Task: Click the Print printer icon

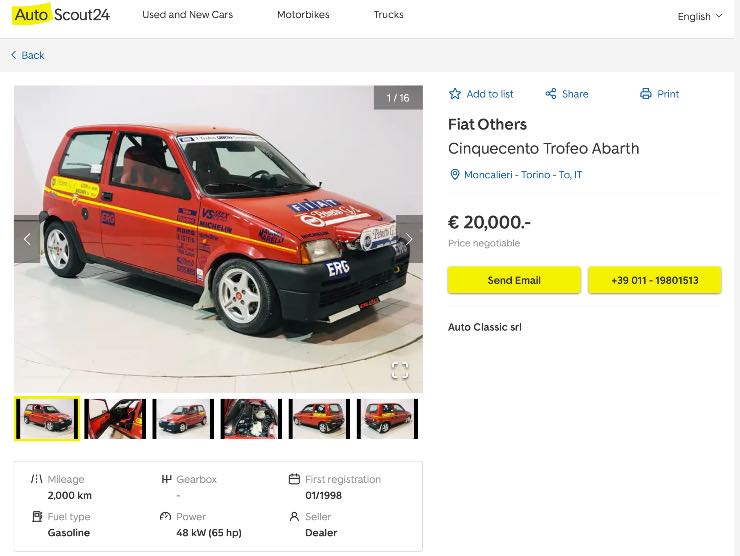Action: pyautogui.click(x=645, y=94)
